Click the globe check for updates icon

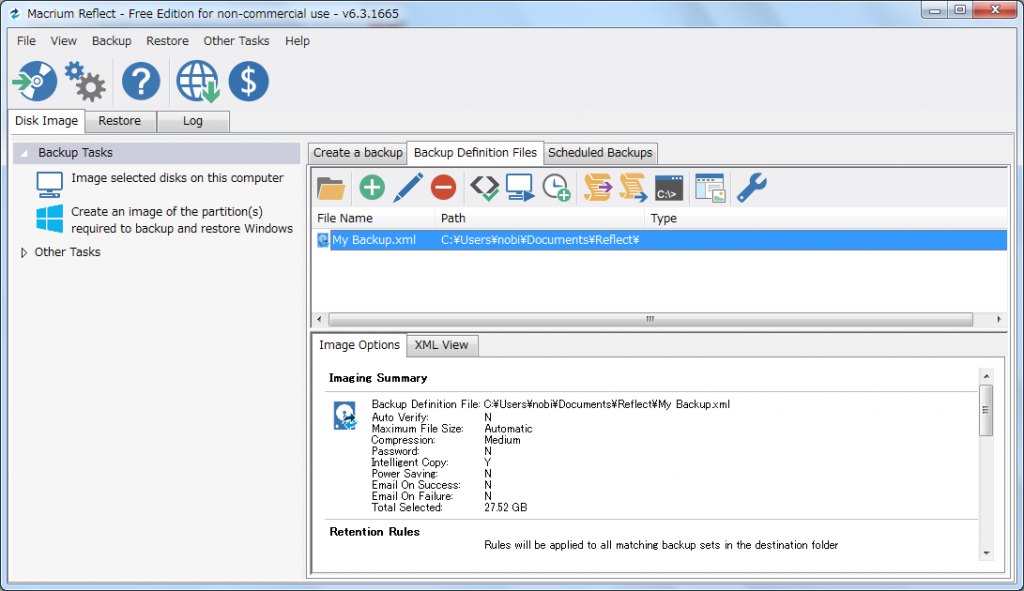click(198, 82)
